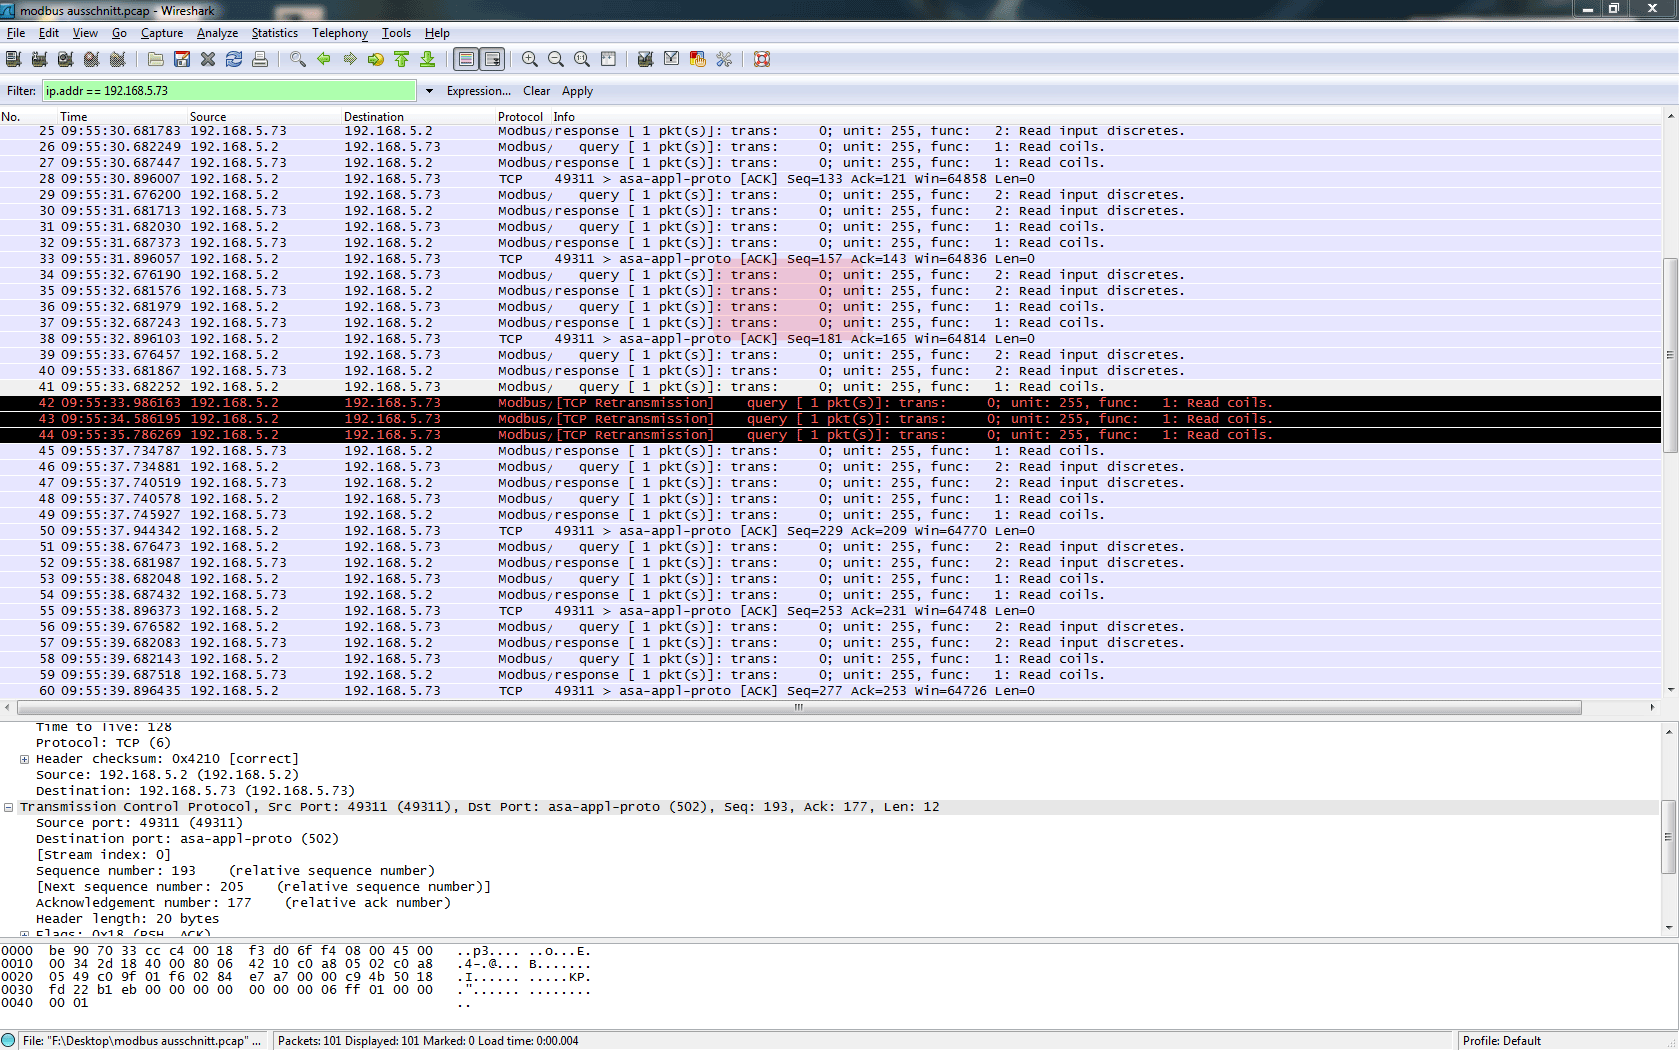The height and width of the screenshot is (1050, 1679).
Task: Save this capture file icon
Action: (182, 59)
